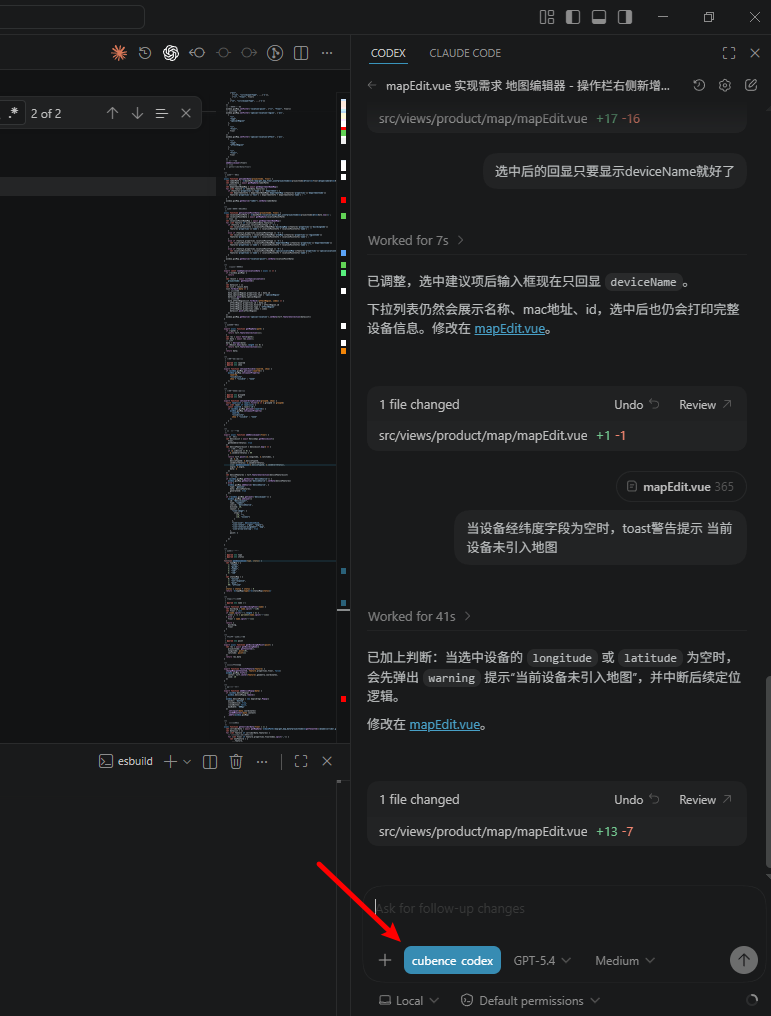
Task: Toggle primary side bar visibility
Action: (x=573, y=17)
